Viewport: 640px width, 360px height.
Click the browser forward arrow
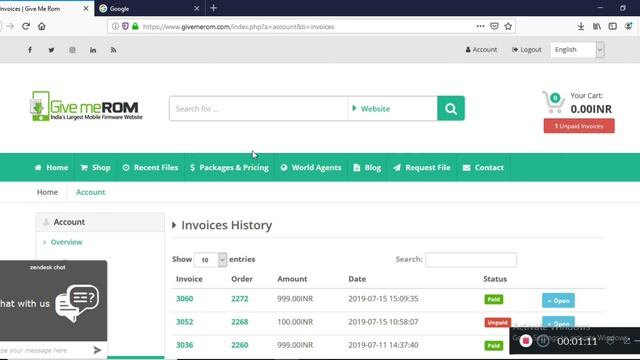10,27
